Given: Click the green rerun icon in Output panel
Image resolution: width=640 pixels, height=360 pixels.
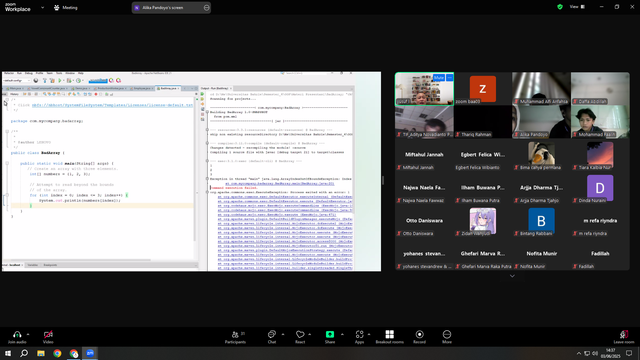Looking at the screenshot, I should pos(202,94).
